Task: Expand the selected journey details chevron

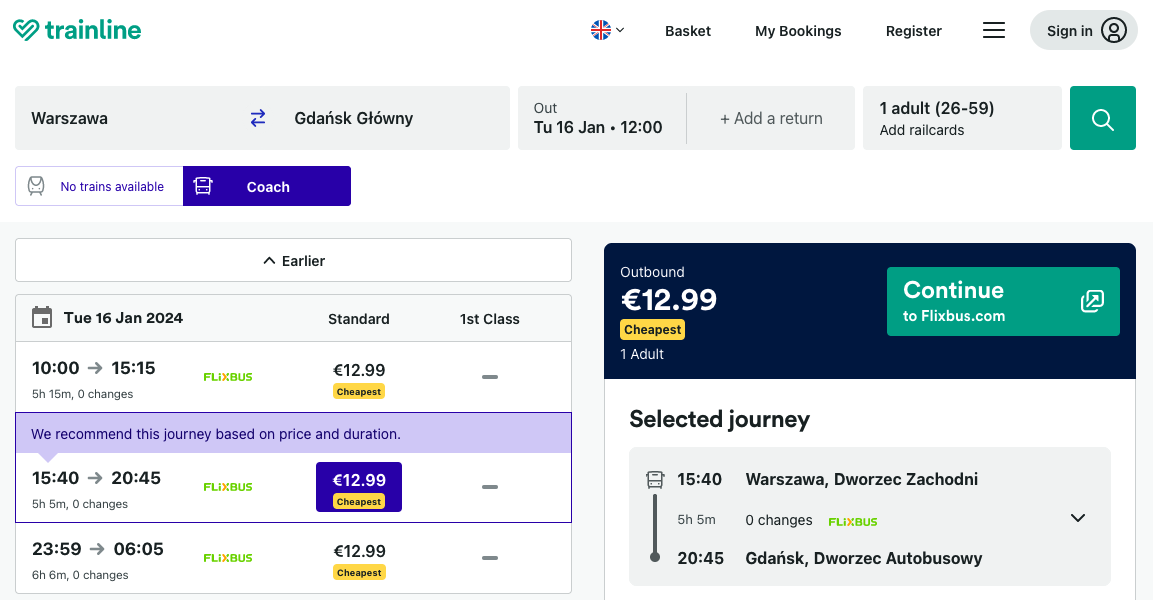Action: click(x=1077, y=518)
